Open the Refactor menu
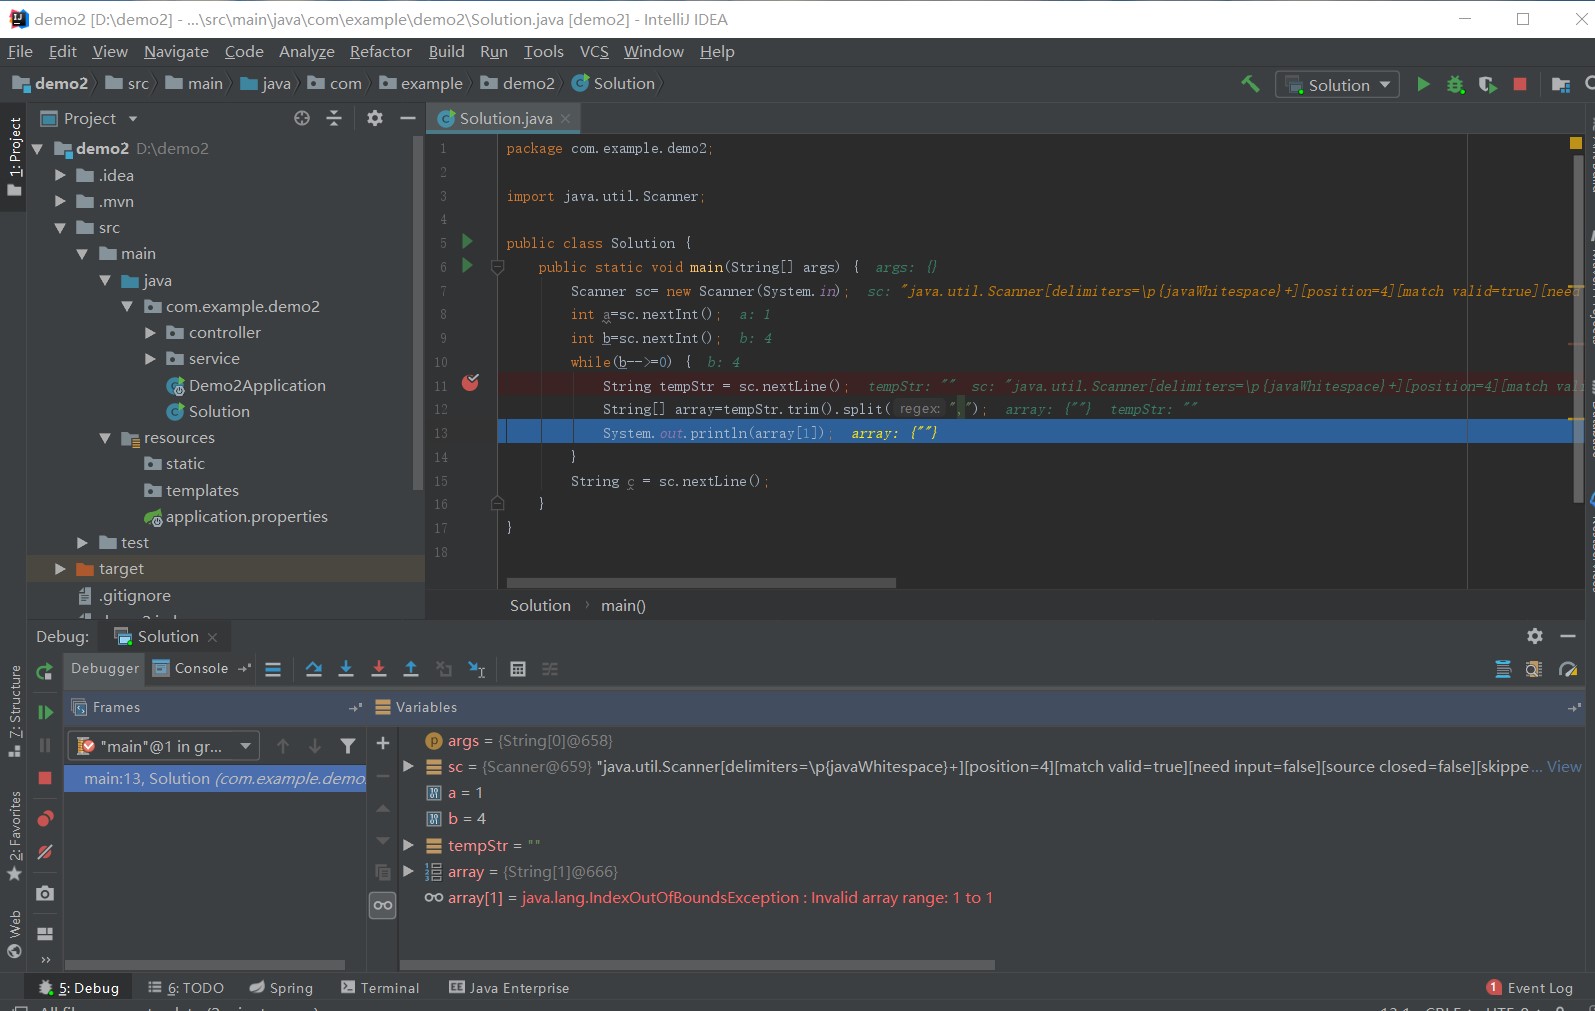Image resolution: width=1595 pixels, height=1011 pixels. (380, 51)
